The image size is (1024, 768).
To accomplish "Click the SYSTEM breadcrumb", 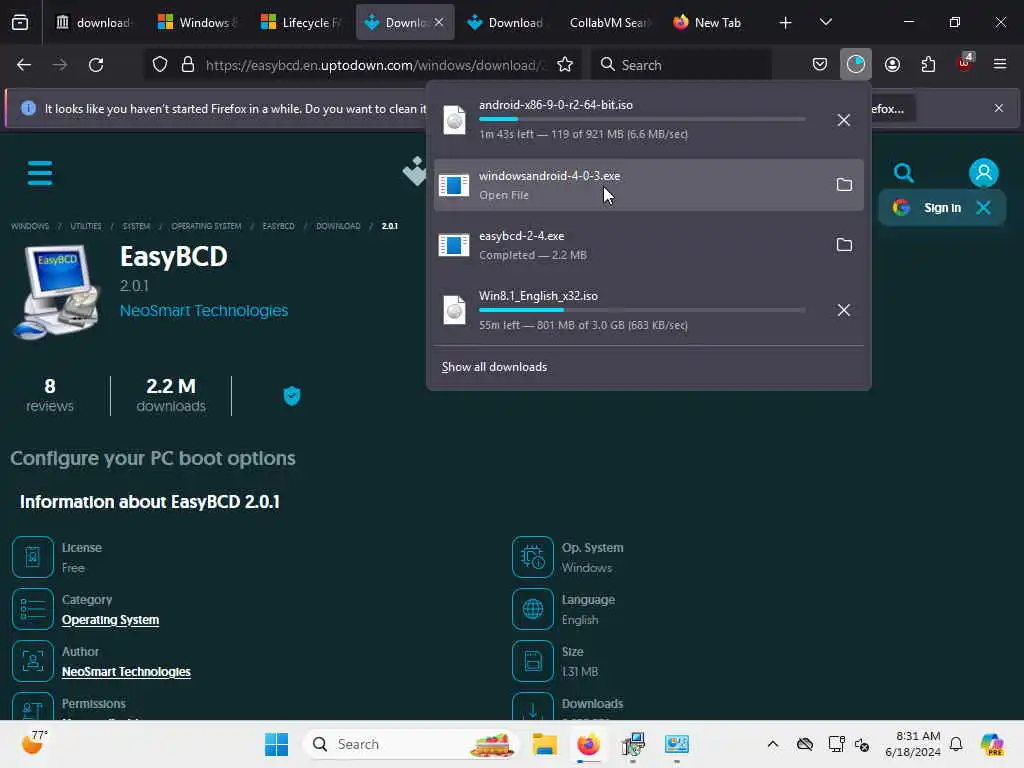I will [x=136, y=226].
